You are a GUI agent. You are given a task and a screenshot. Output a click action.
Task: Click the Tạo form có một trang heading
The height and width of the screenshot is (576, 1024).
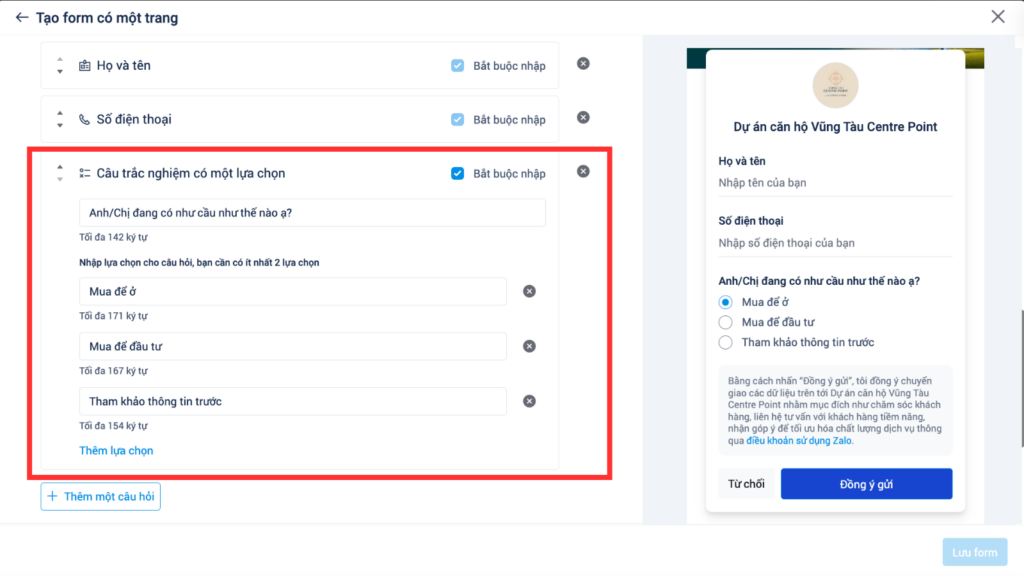pyautogui.click(x=107, y=18)
